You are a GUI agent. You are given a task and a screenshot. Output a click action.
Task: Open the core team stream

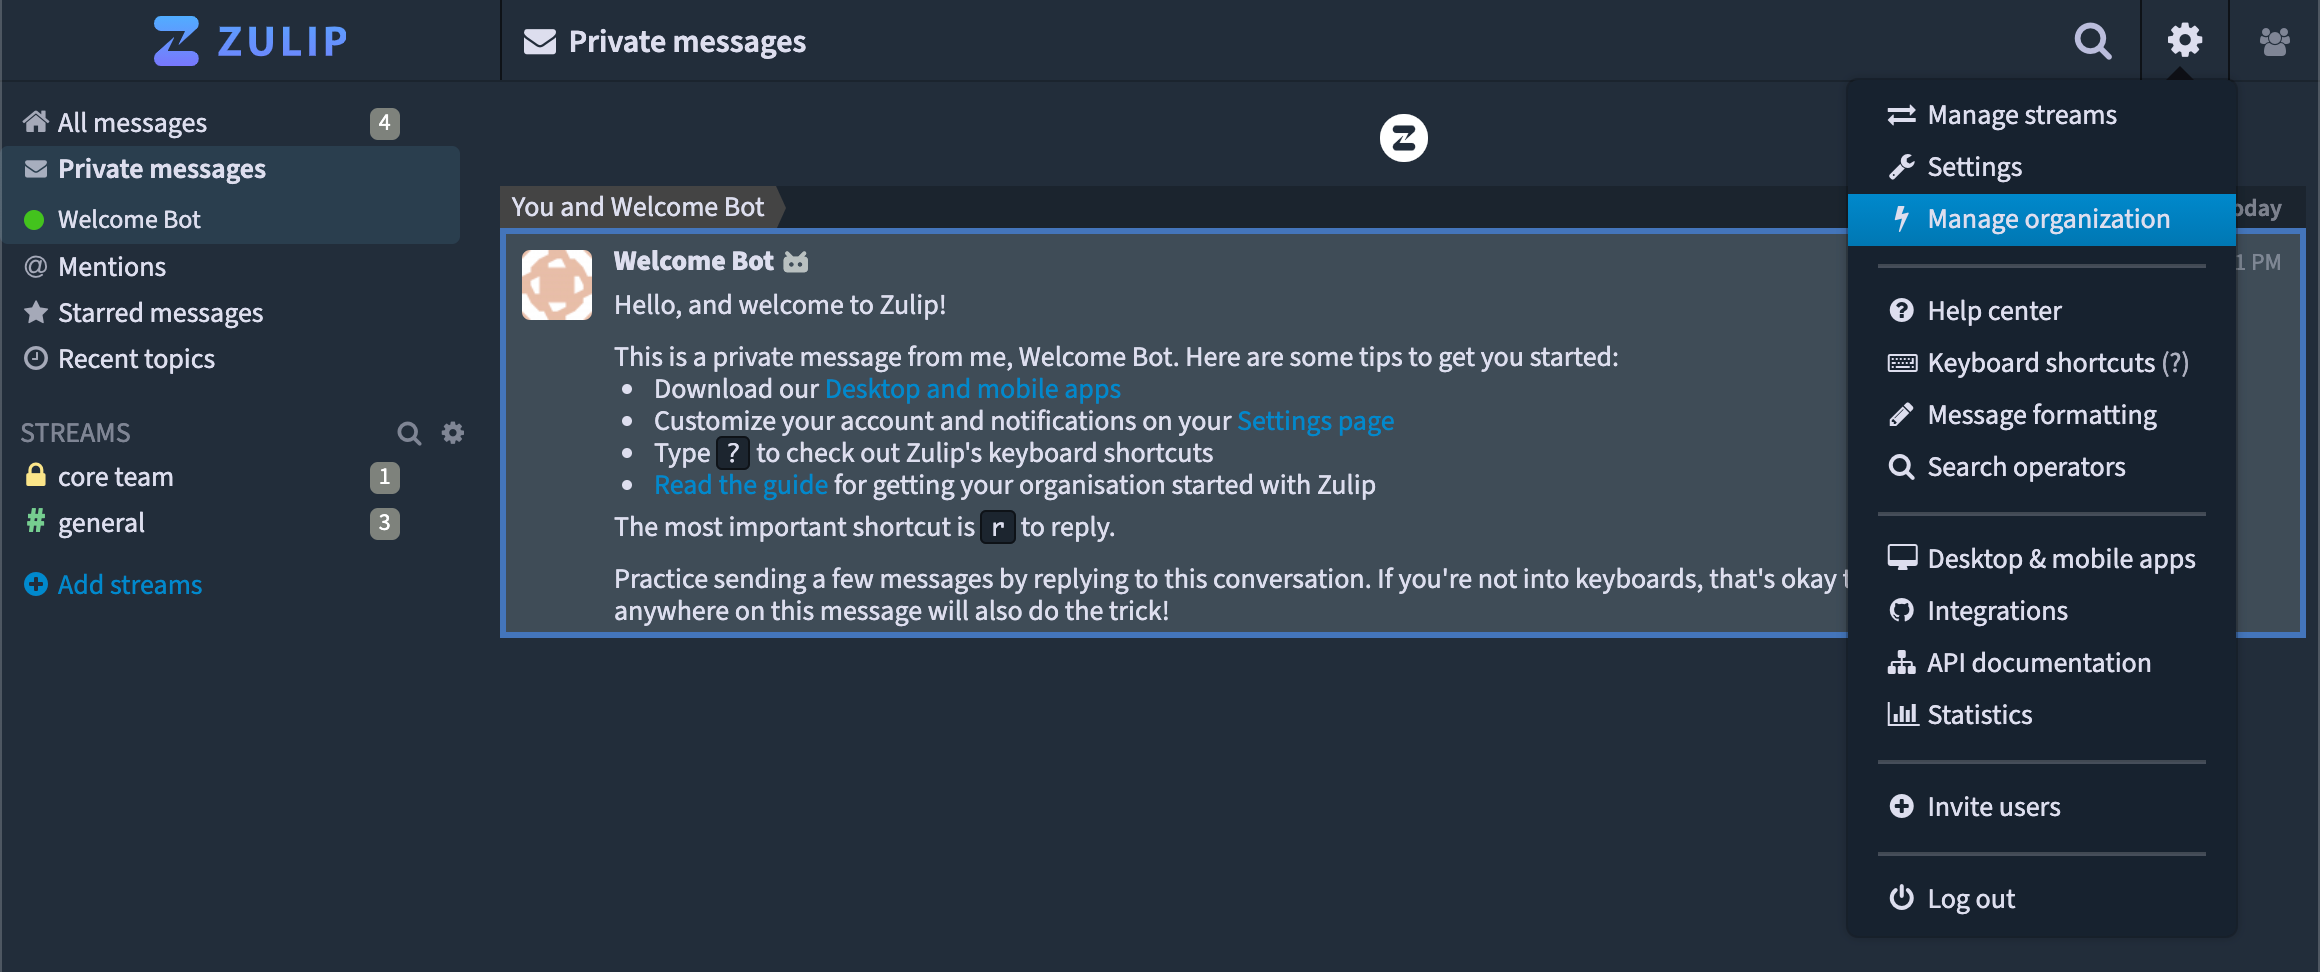(x=116, y=477)
